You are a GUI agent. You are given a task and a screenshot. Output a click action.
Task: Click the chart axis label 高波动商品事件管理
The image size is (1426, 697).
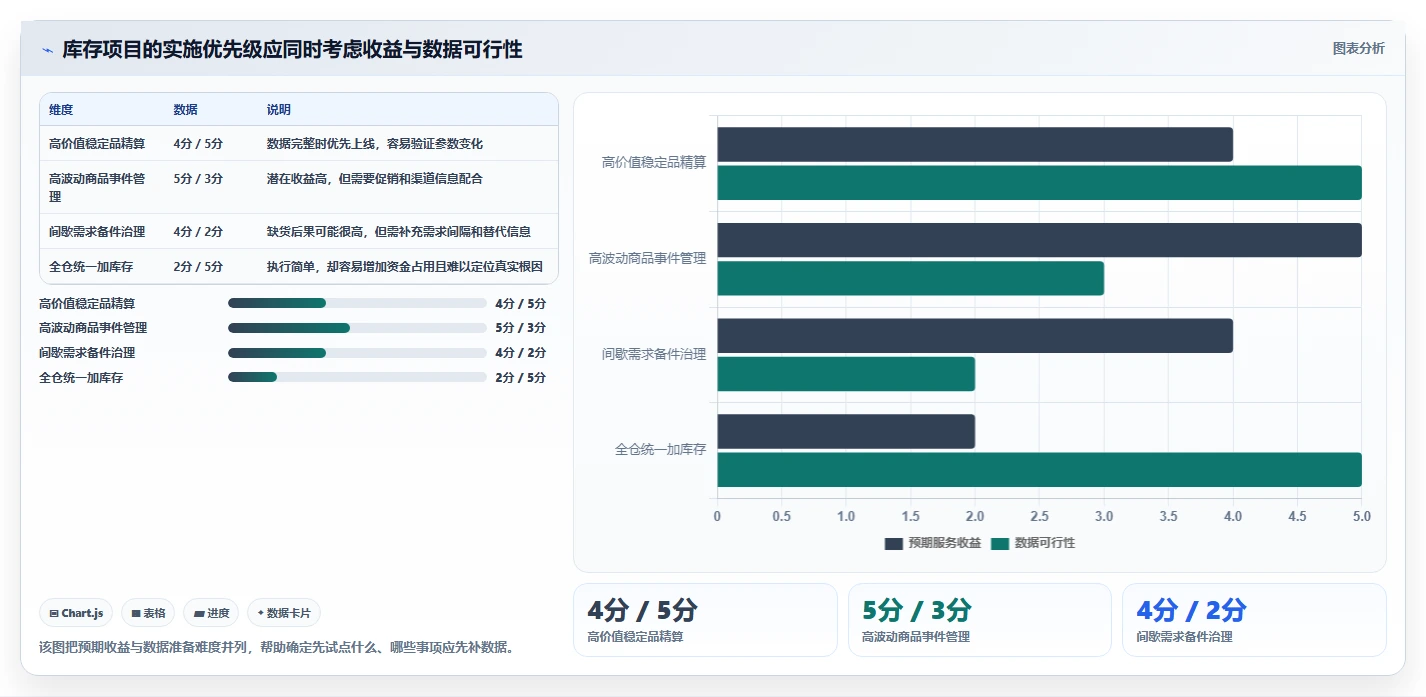click(x=647, y=259)
